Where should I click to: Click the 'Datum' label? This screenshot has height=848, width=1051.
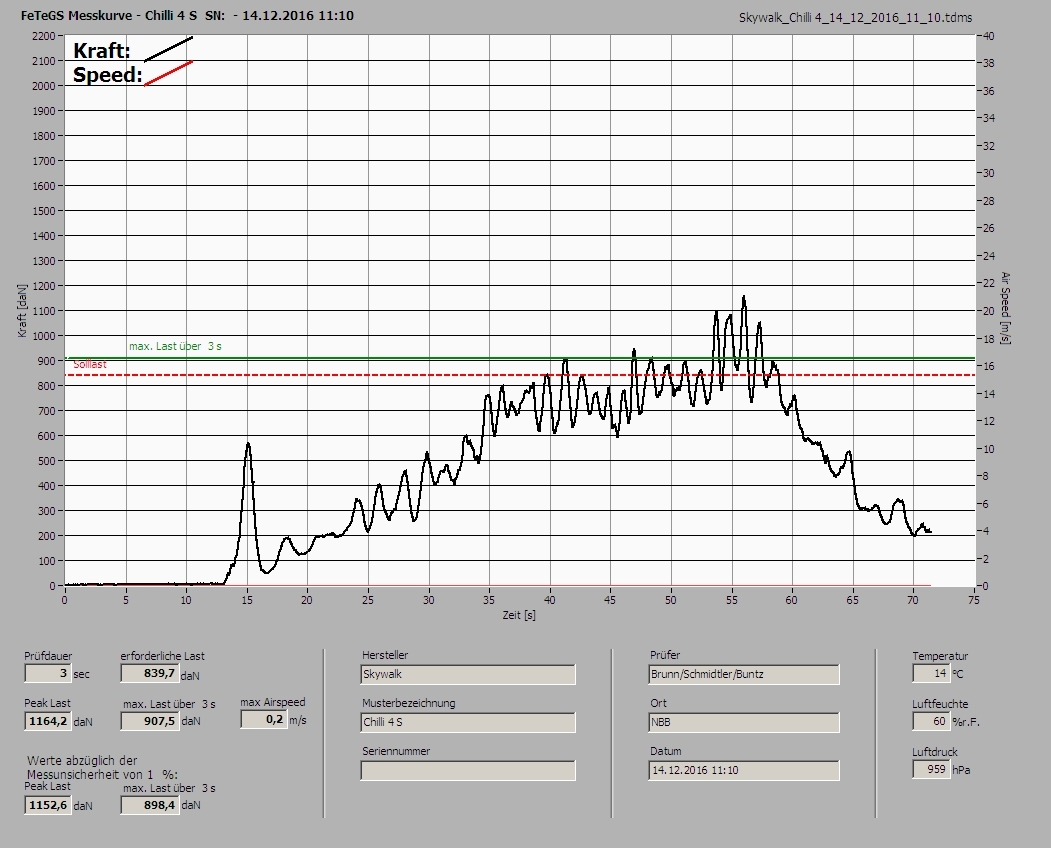pos(666,751)
